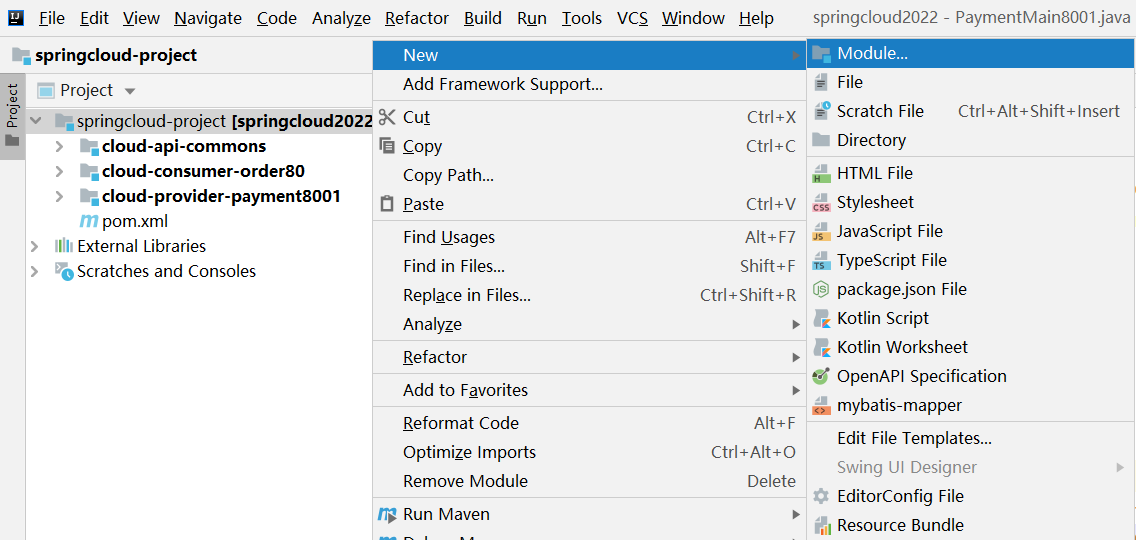Click the Scratch File icon

point(822,111)
